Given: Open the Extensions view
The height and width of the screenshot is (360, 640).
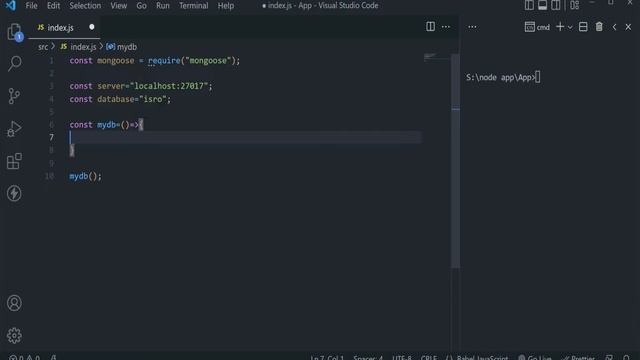Looking at the screenshot, I should pos(14,161).
